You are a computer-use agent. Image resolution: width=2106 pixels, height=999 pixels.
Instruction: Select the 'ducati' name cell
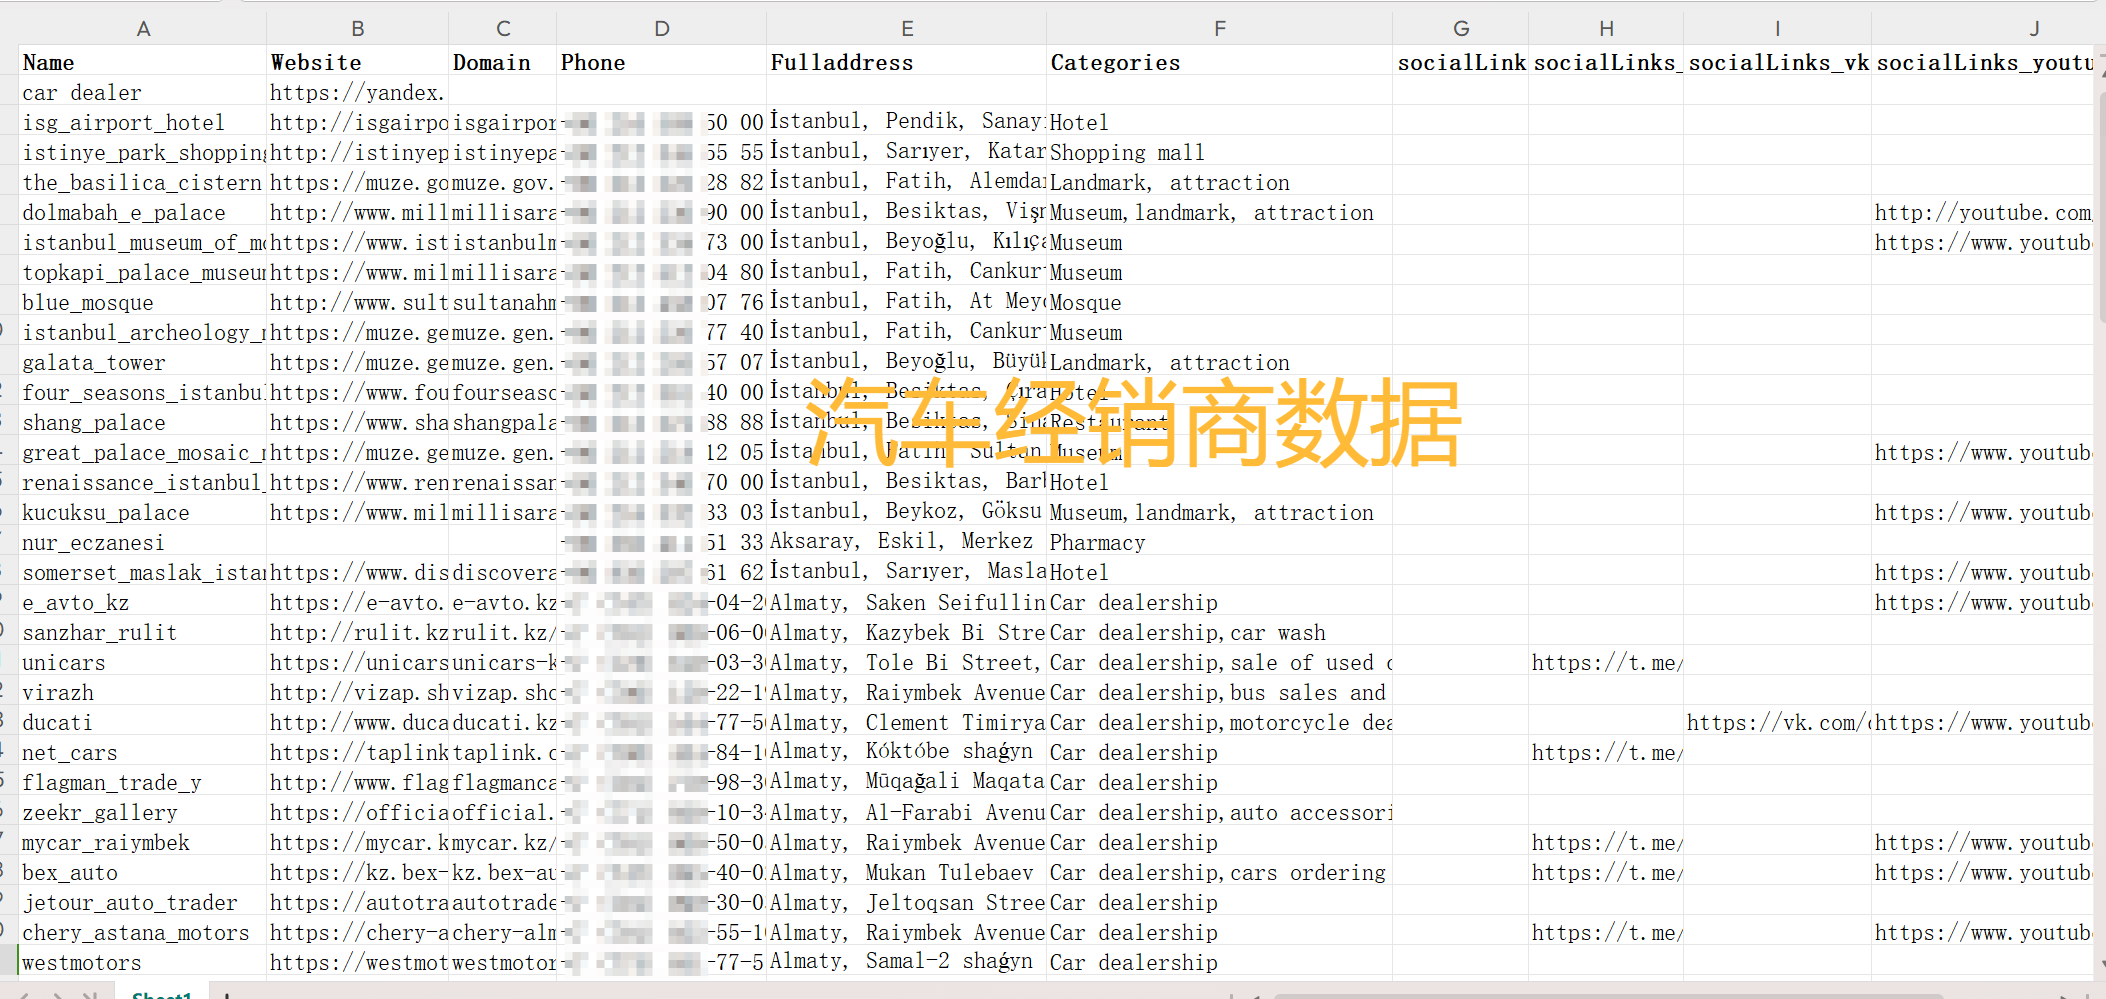point(143,722)
